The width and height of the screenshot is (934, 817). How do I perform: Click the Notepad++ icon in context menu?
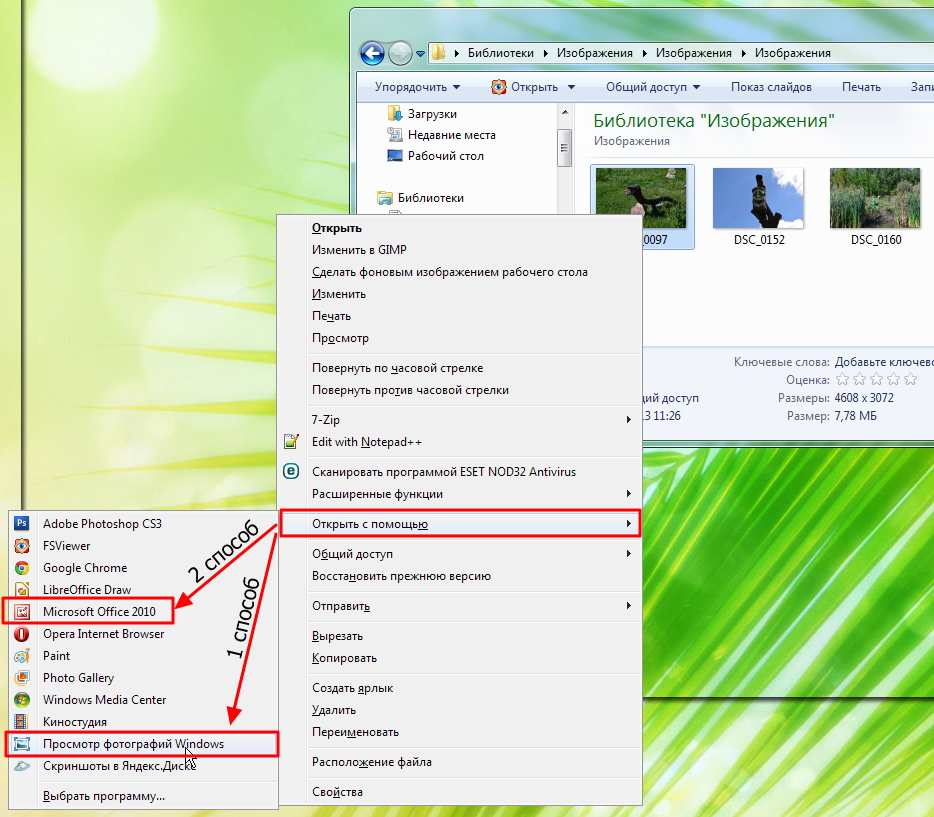tap(291, 441)
